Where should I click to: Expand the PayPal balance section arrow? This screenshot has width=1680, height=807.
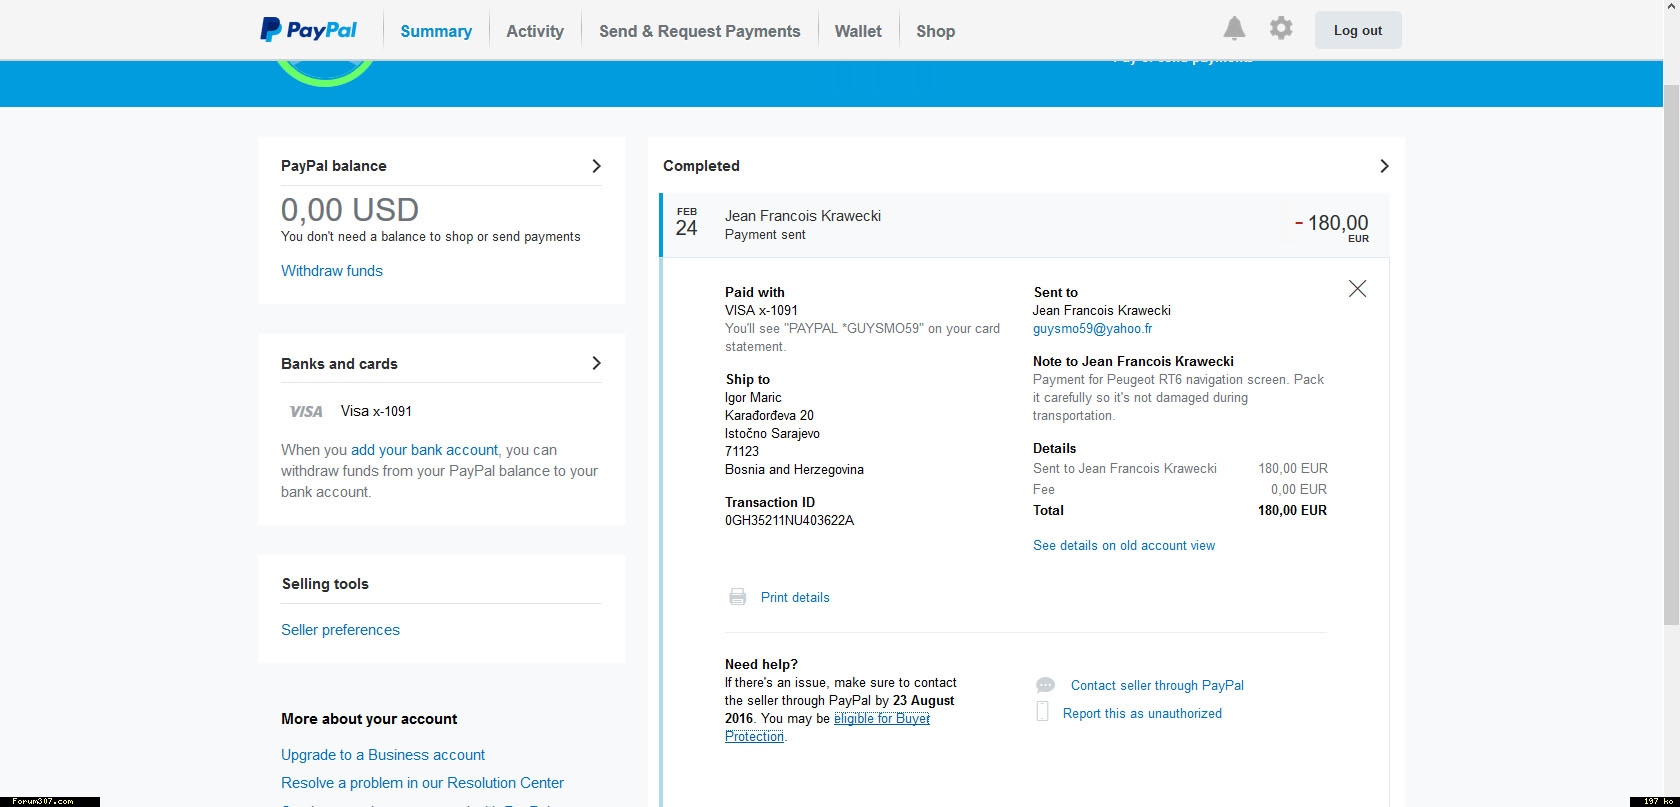click(x=596, y=166)
